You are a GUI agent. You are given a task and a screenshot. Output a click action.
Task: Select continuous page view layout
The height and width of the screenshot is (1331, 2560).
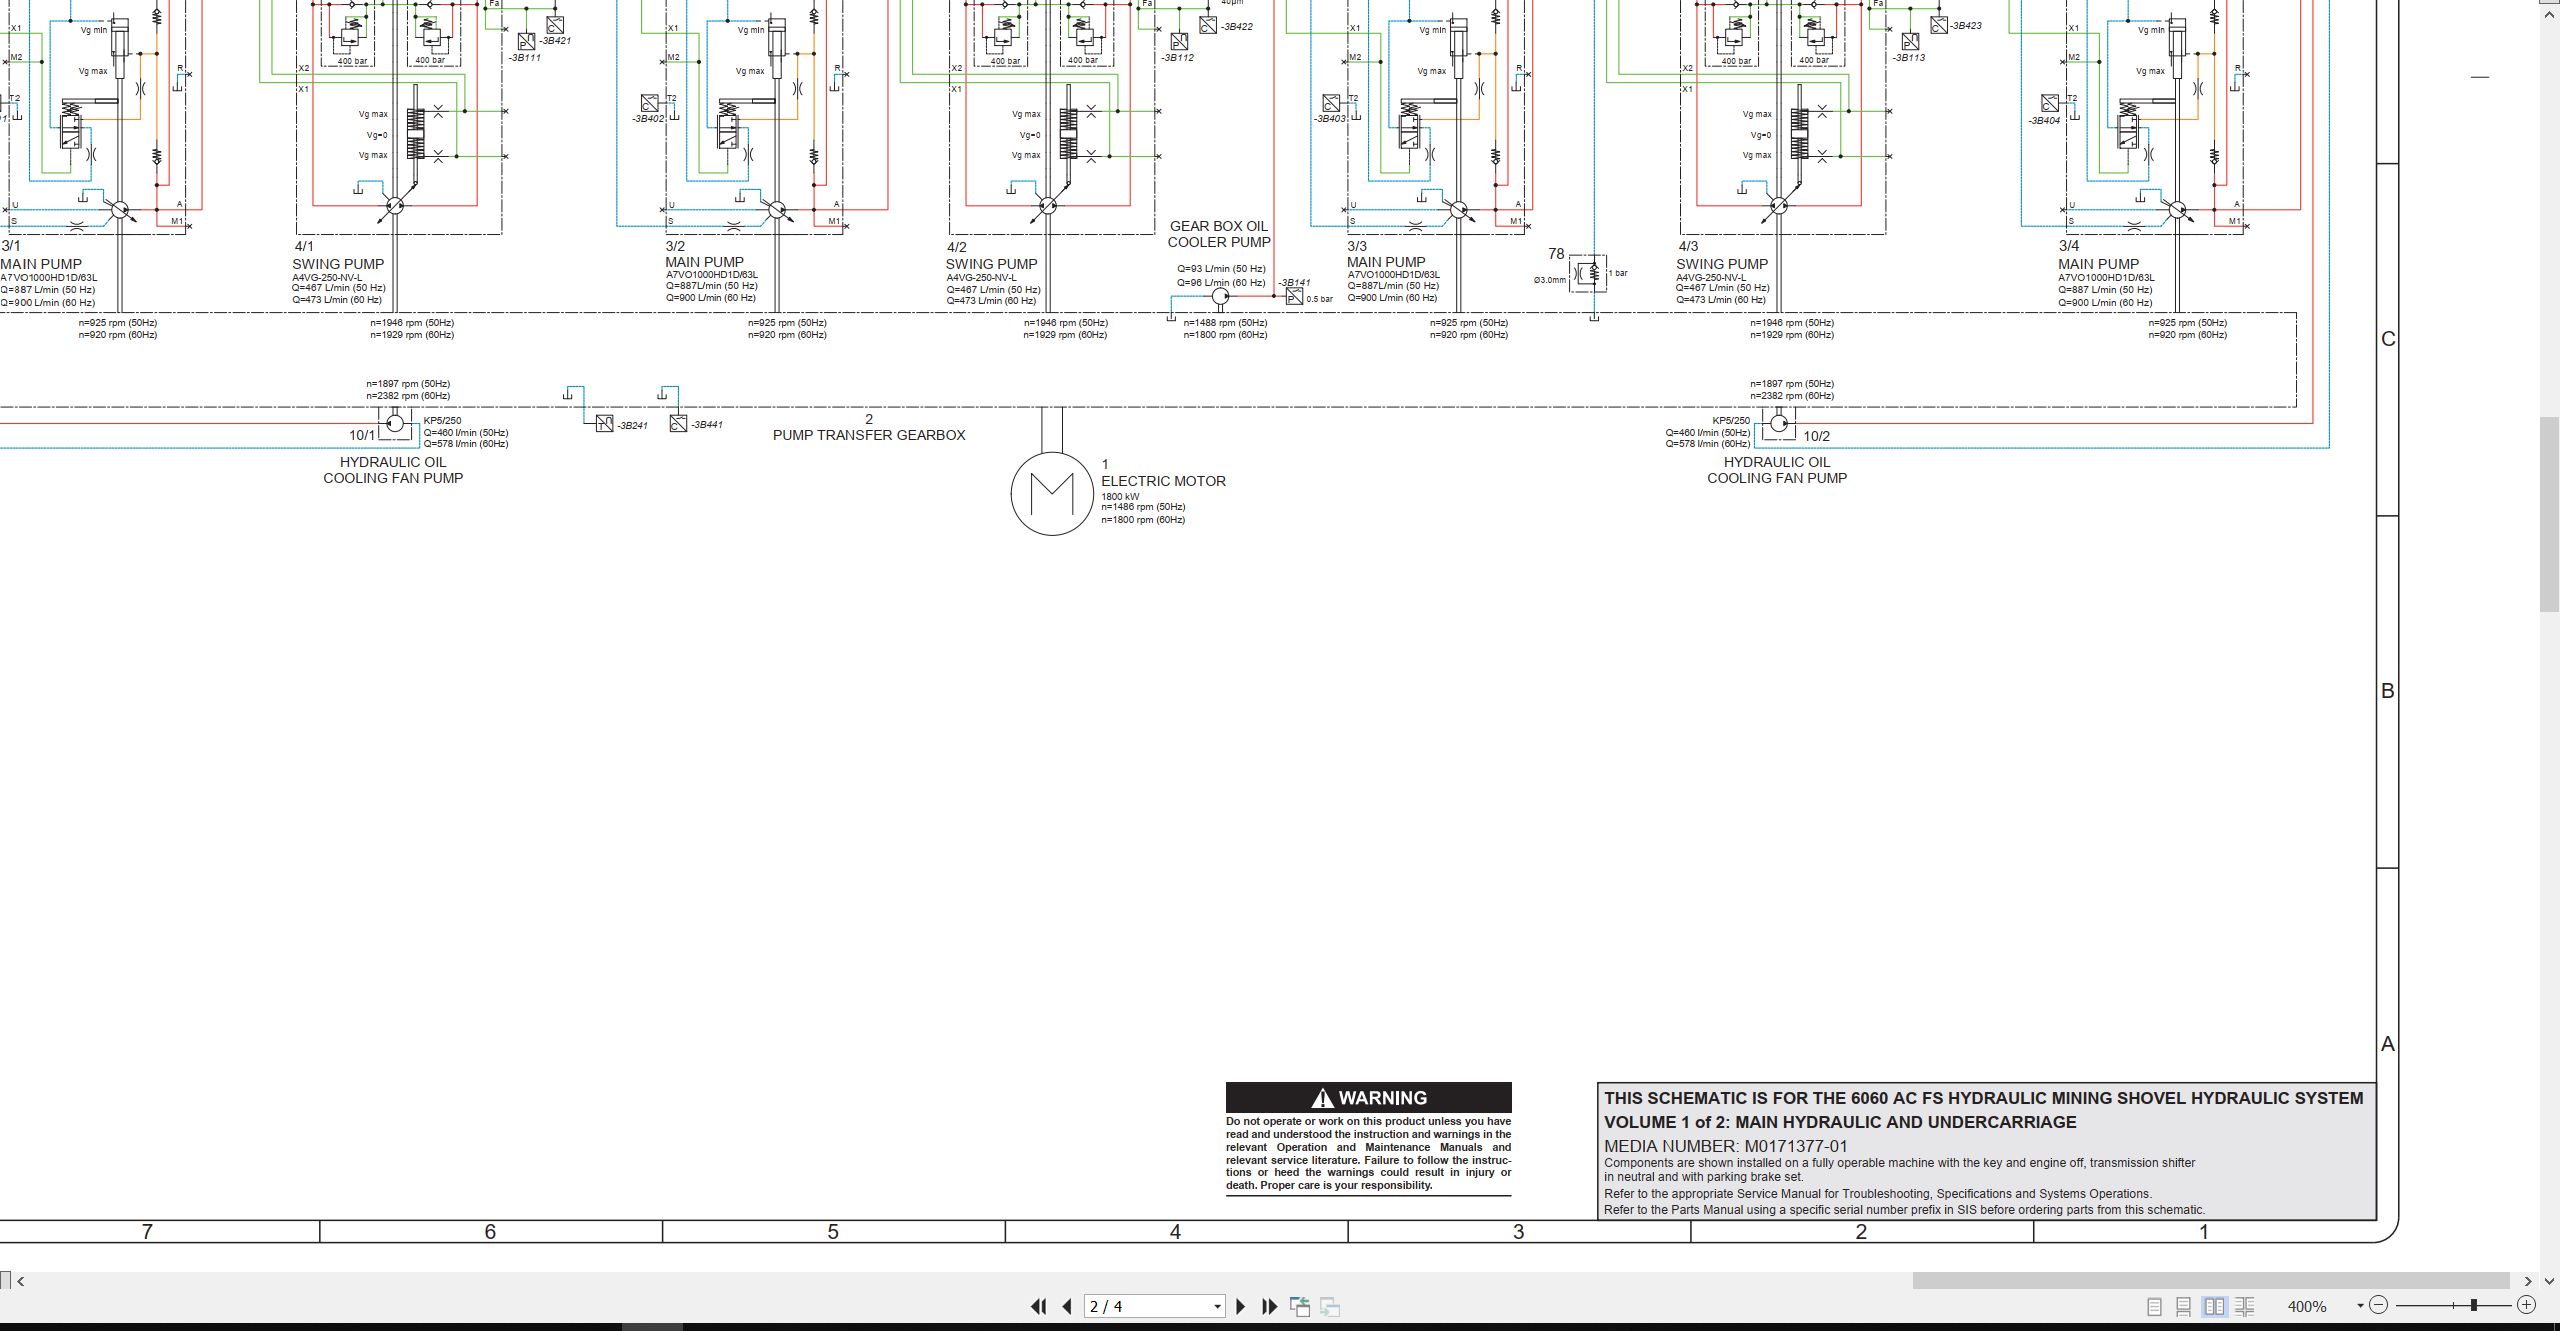click(2184, 1306)
